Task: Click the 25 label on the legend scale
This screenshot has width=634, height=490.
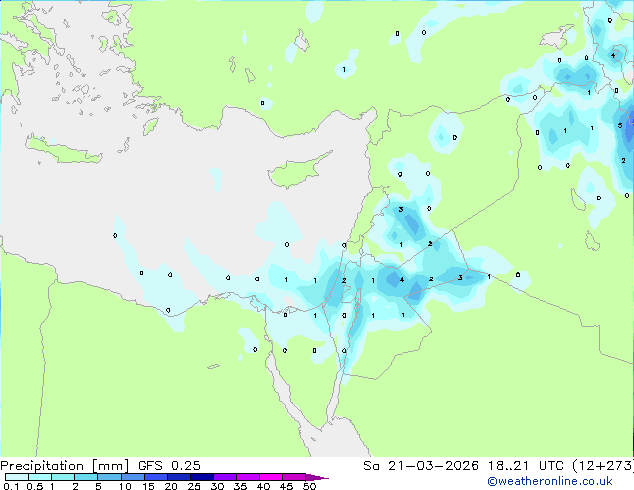Action: [x=194, y=486]
